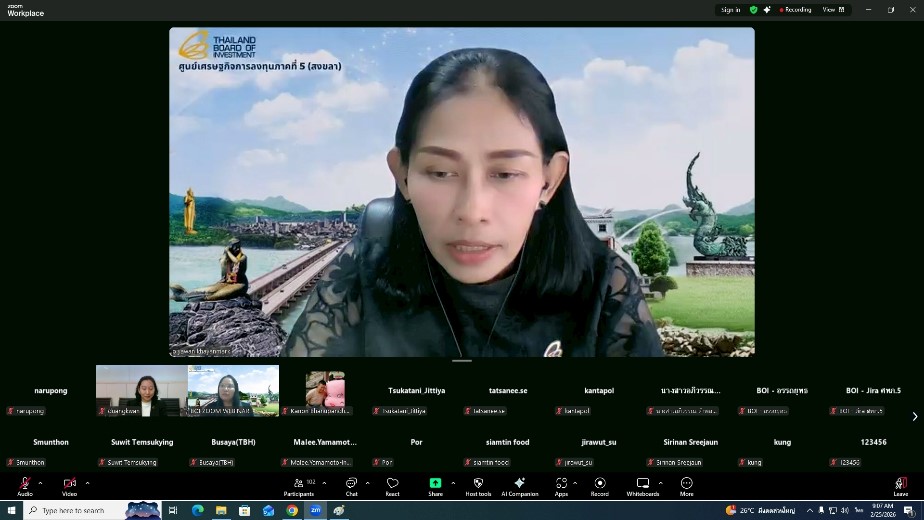The height and width of the screenshot is (520, 924).
Task: Start camera with the Video button
Action: 69,485
